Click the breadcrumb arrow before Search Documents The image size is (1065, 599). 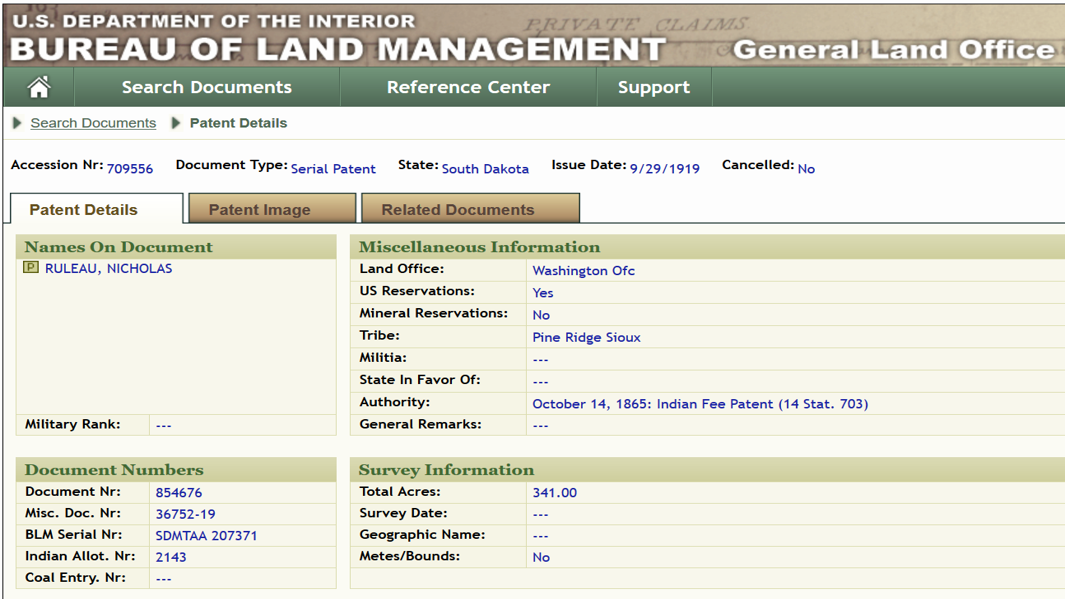click(x=18, y=123)
